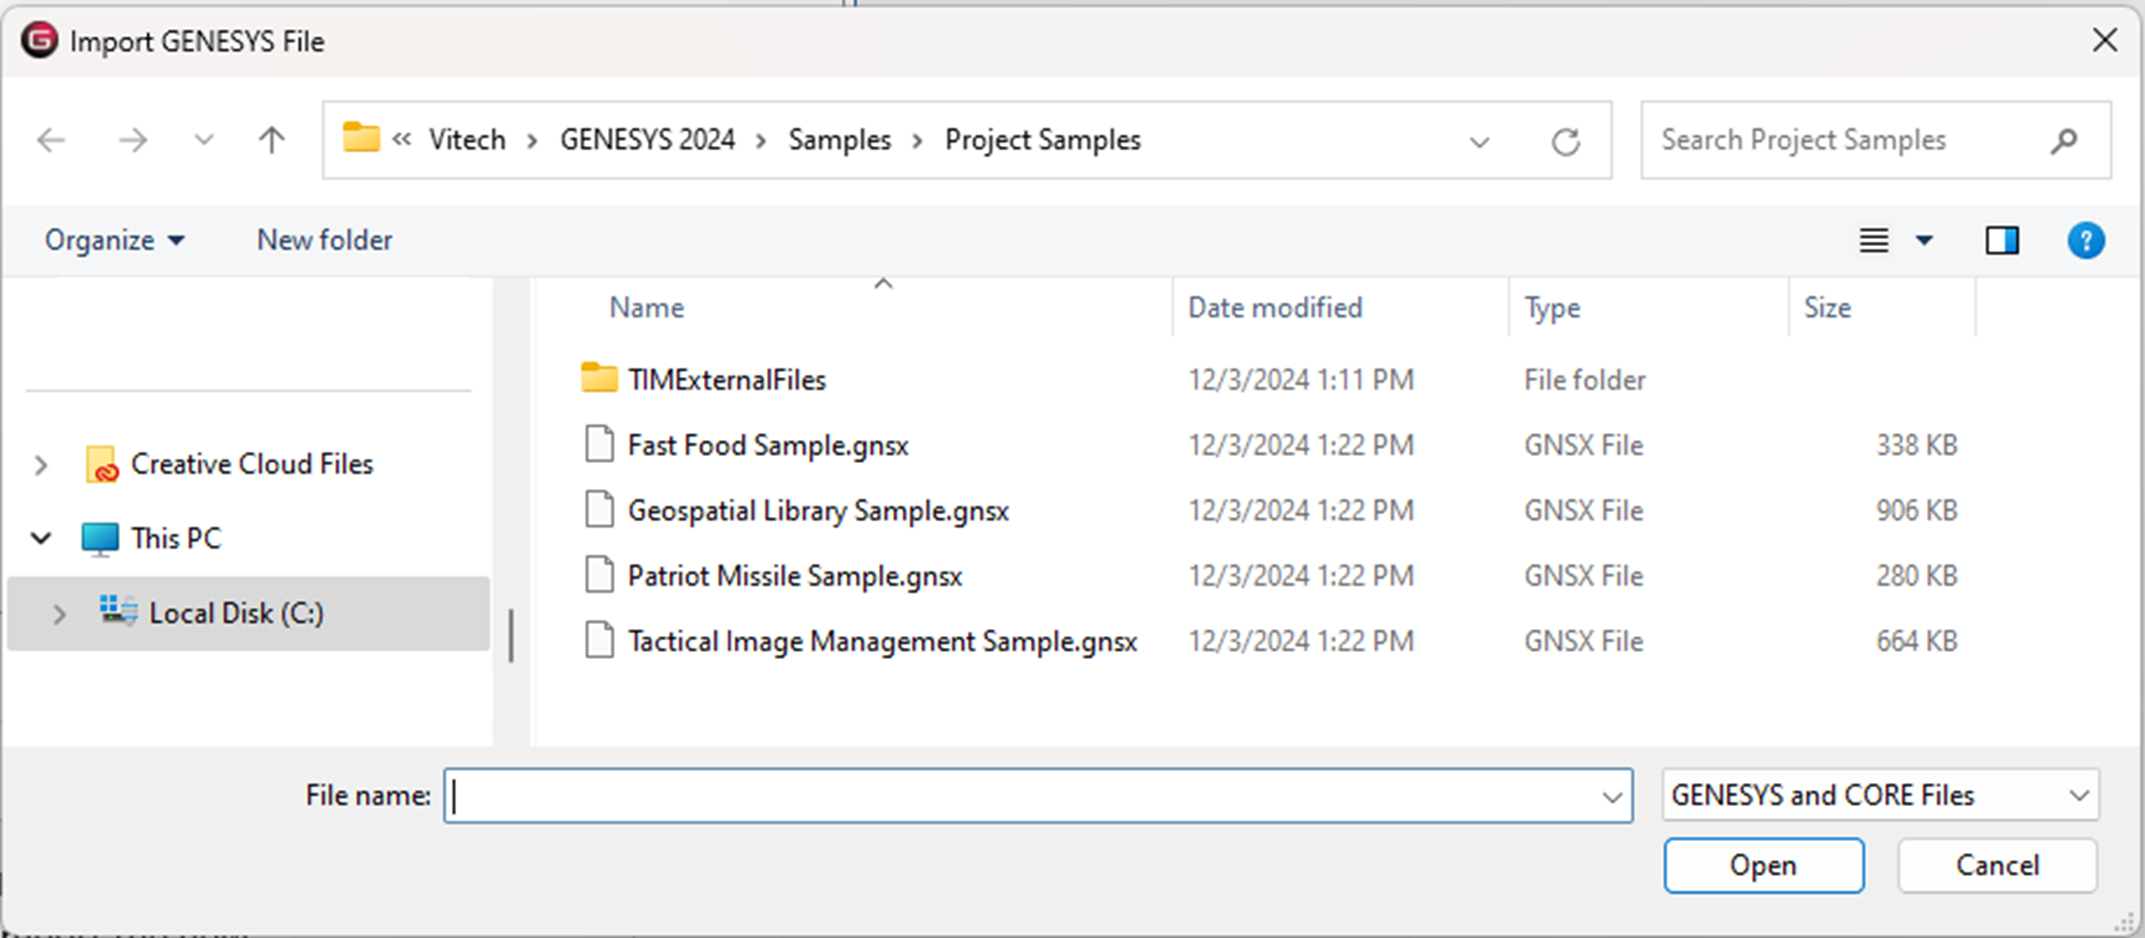Create a New folder
Image resolution: width=2145 pixels, height=938 pixels.
323,240
